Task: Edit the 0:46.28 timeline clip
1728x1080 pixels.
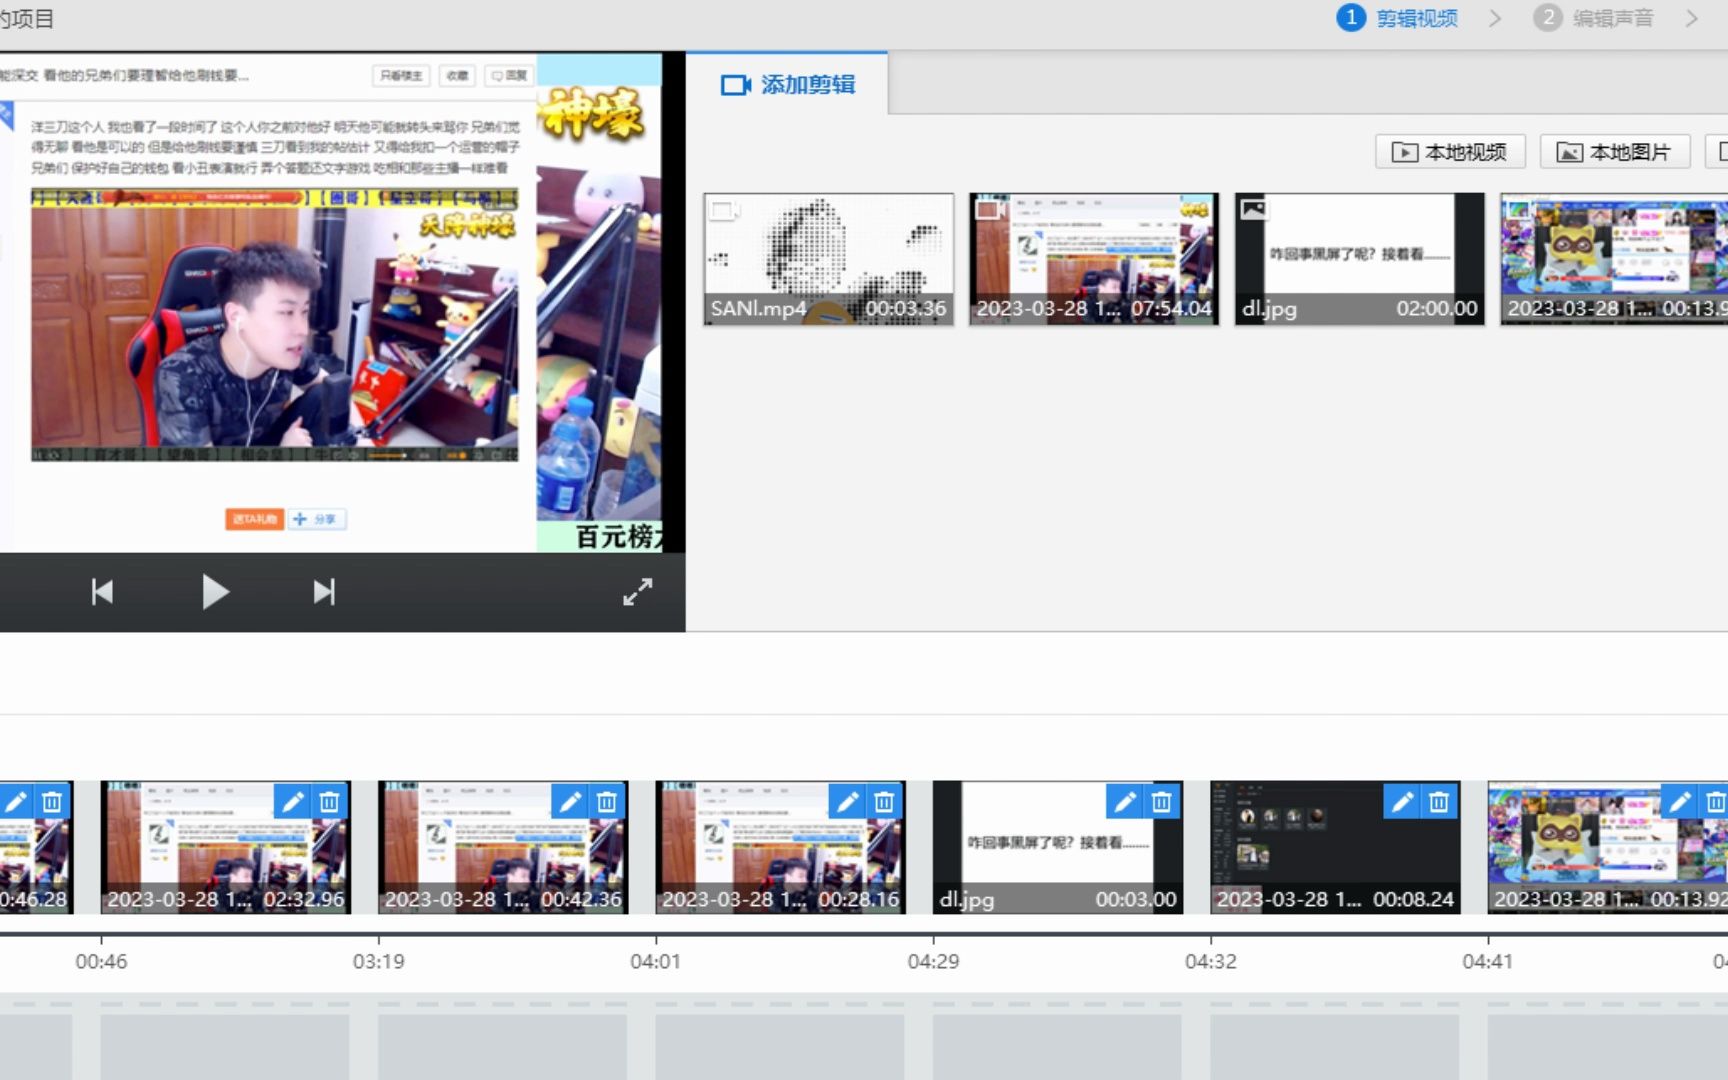Action: point(16,802)
